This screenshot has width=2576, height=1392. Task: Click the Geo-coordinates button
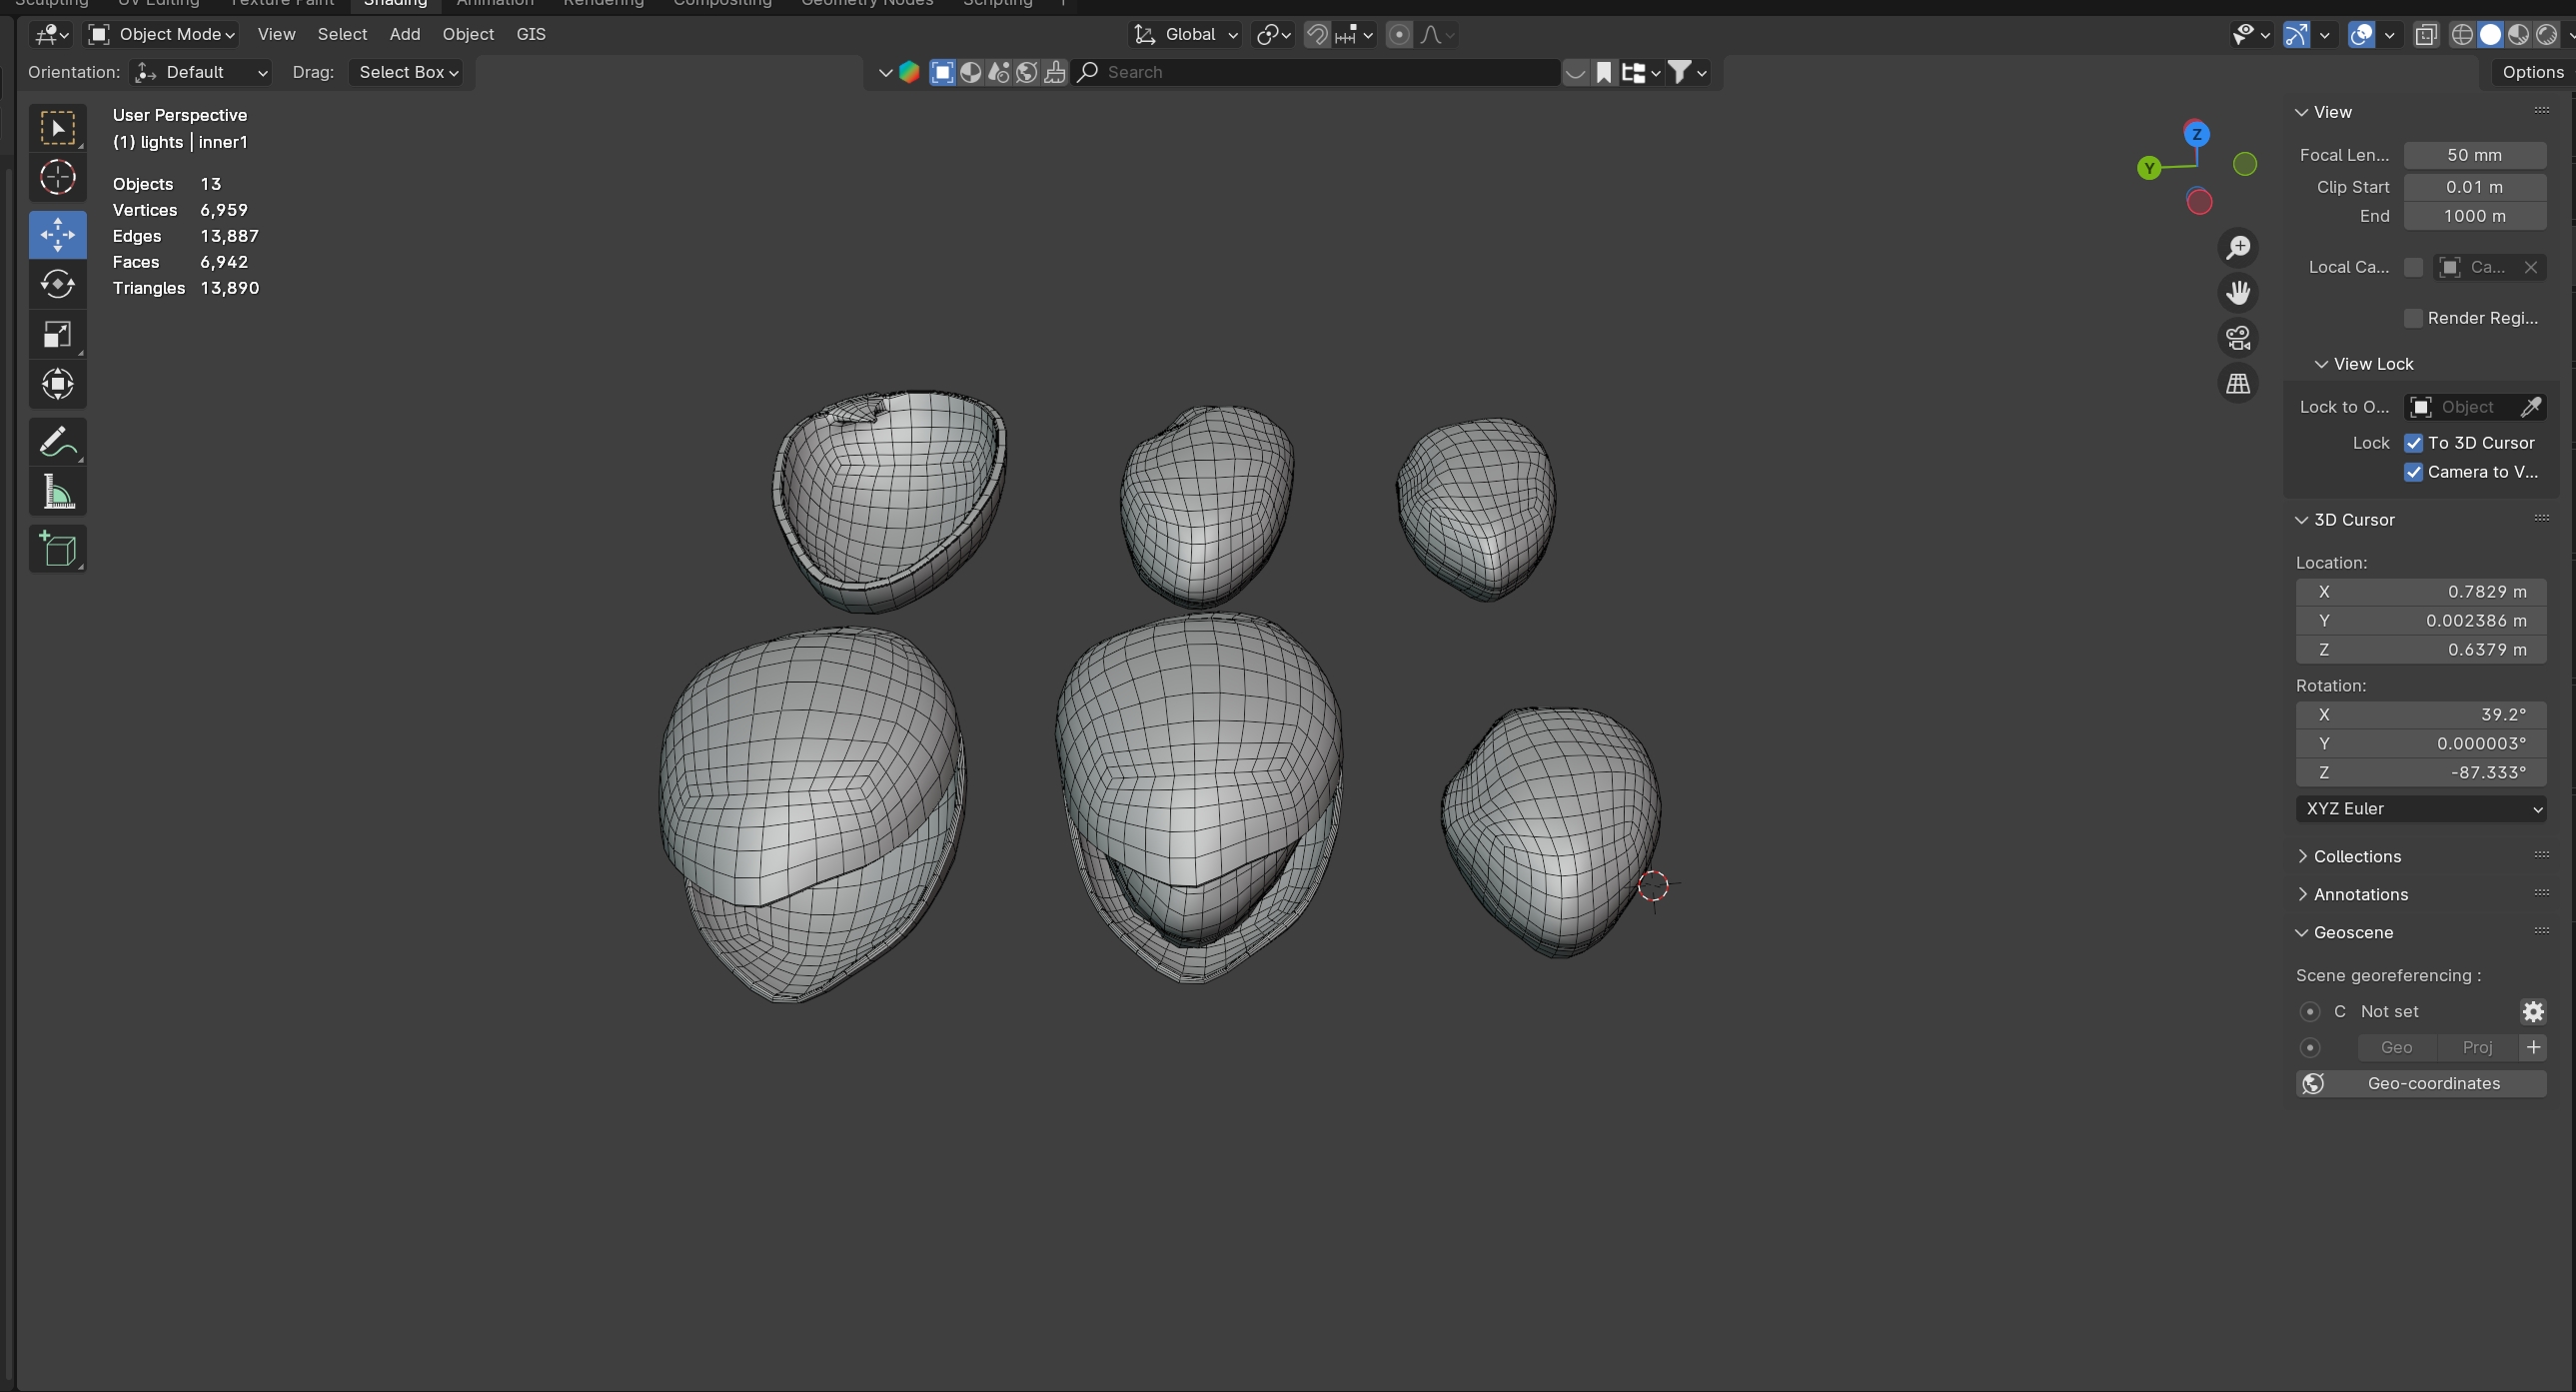[2420, 1084]
